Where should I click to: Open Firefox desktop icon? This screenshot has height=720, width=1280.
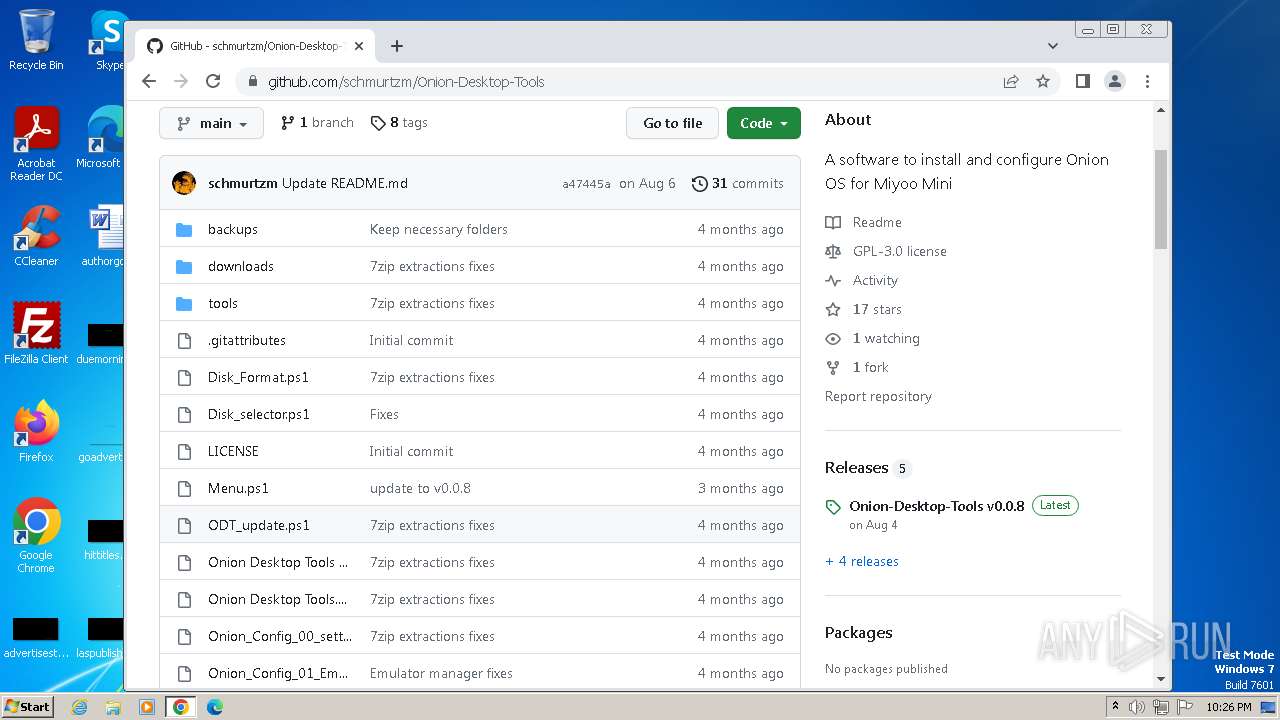[x=36, y=432]
